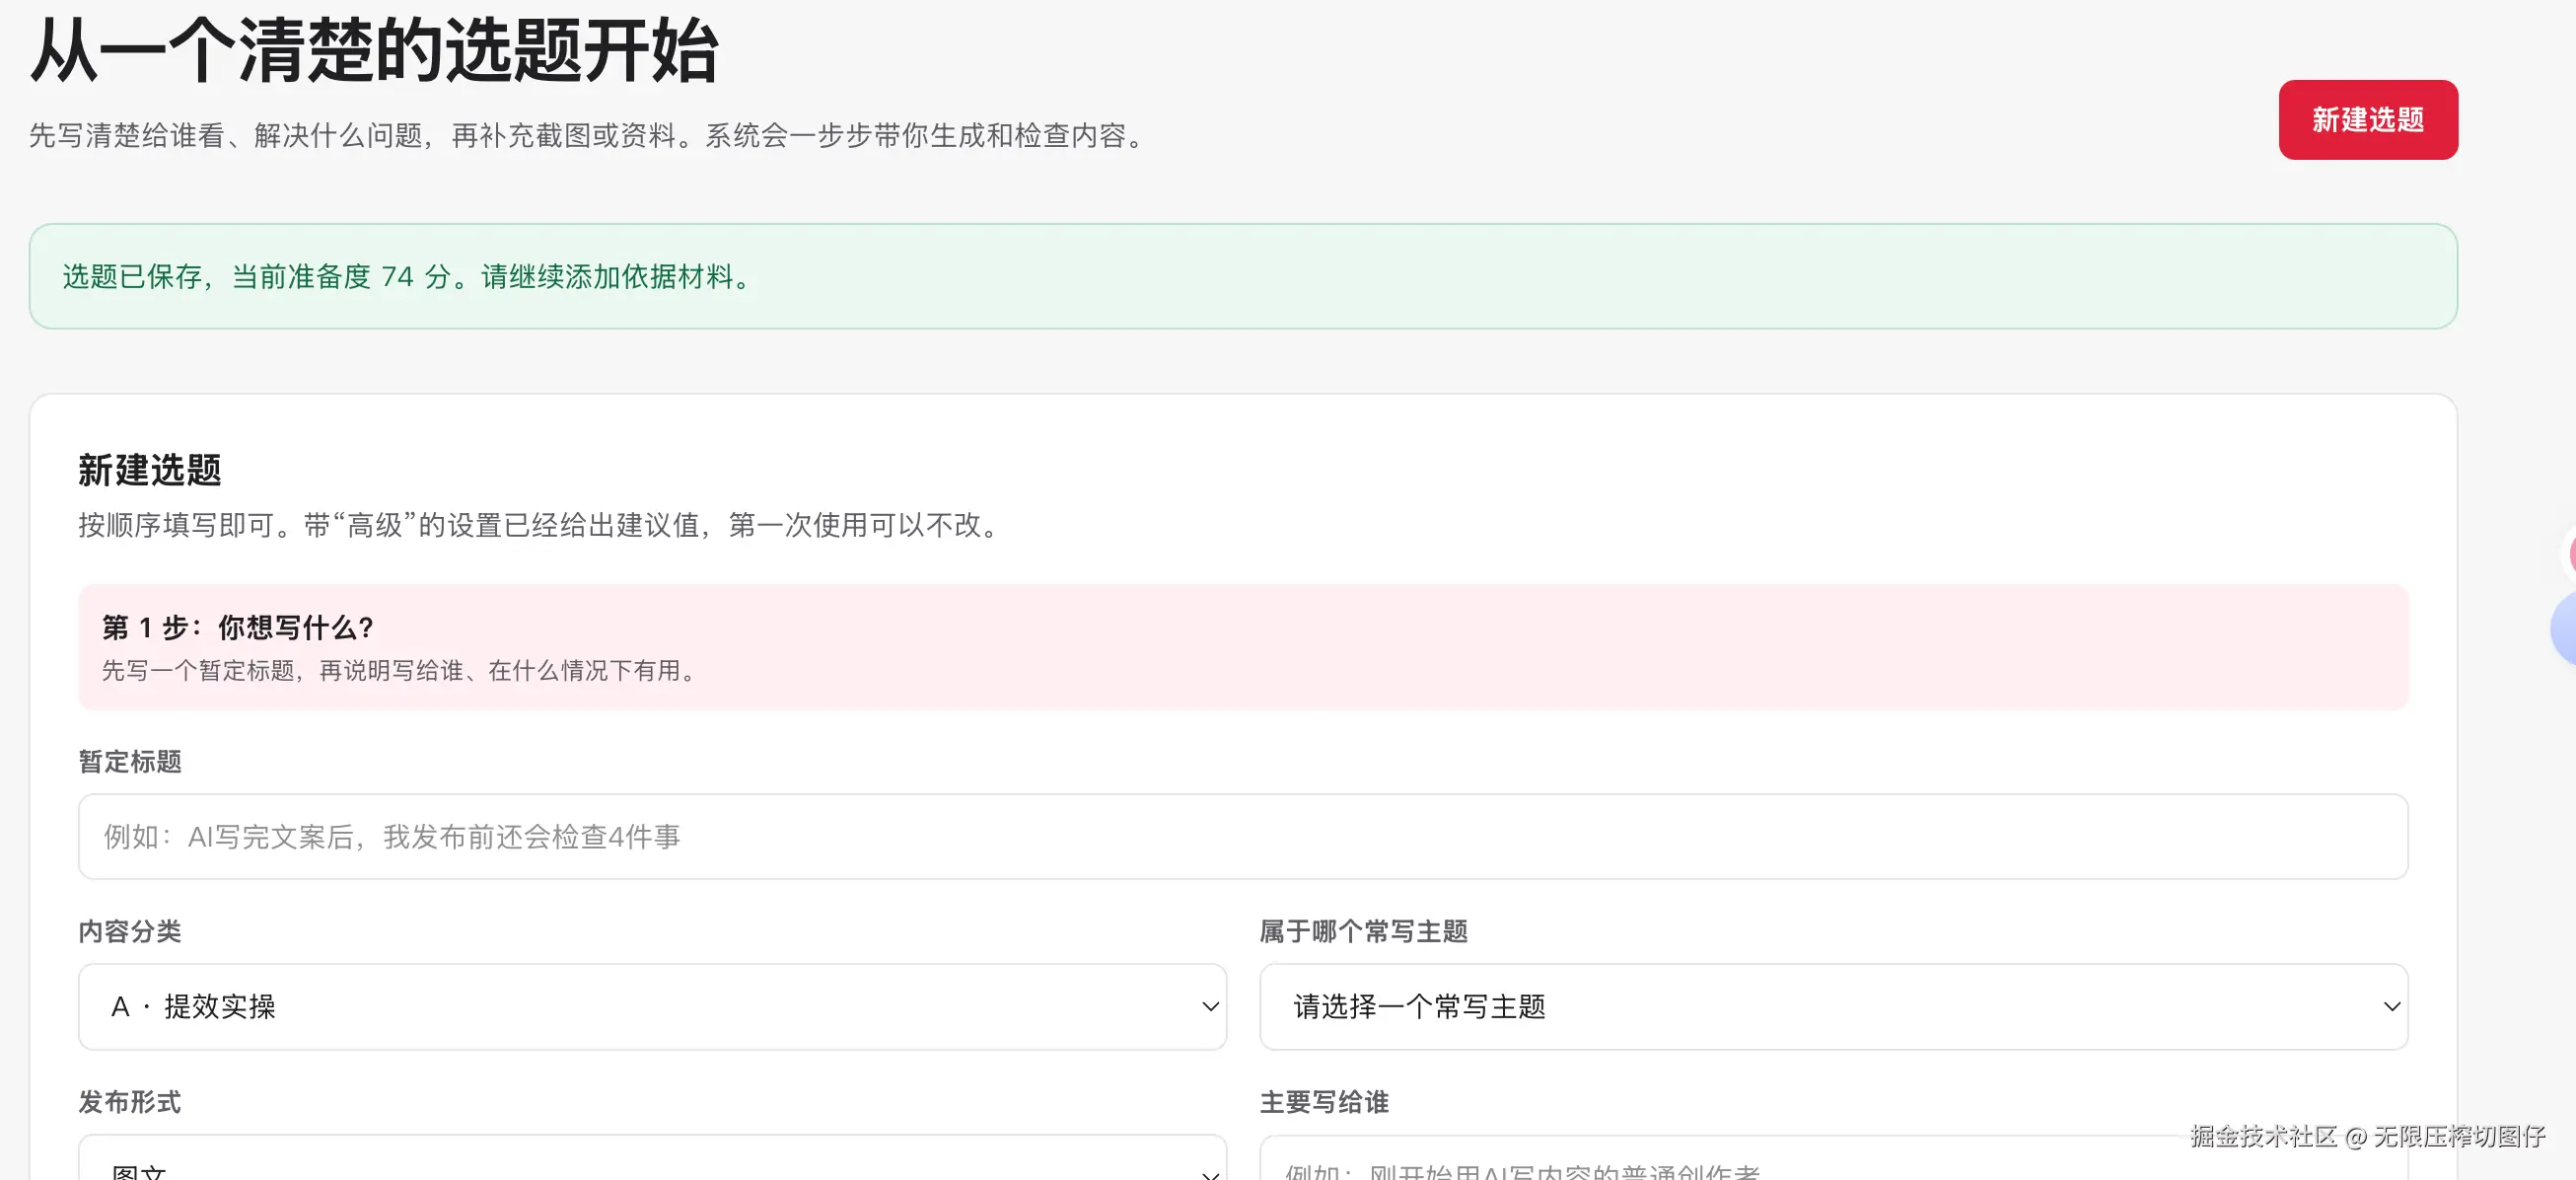Image resolution: width=2576 pixels, height=1180 pixels.
Task: Click the 暂定标题 field label
Action: coord(130,761)
